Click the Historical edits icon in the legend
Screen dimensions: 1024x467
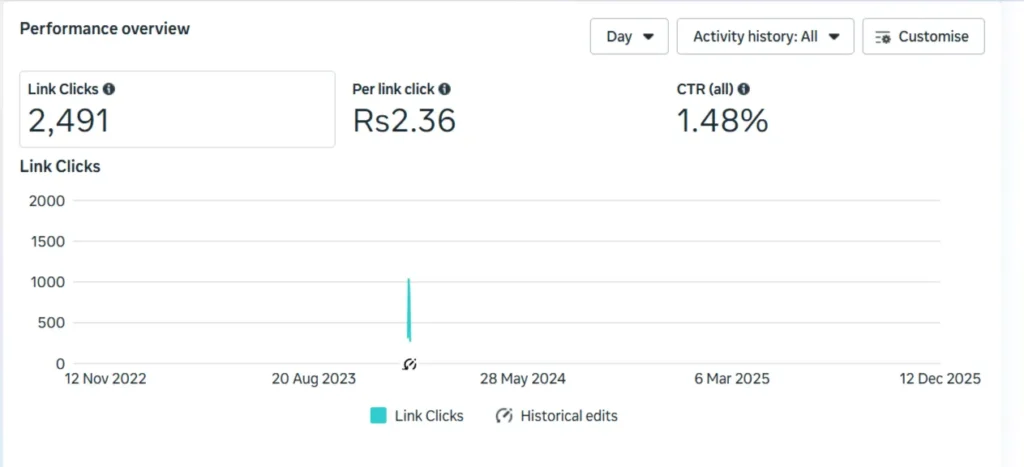pyautogui.click(x=504, y=415)
